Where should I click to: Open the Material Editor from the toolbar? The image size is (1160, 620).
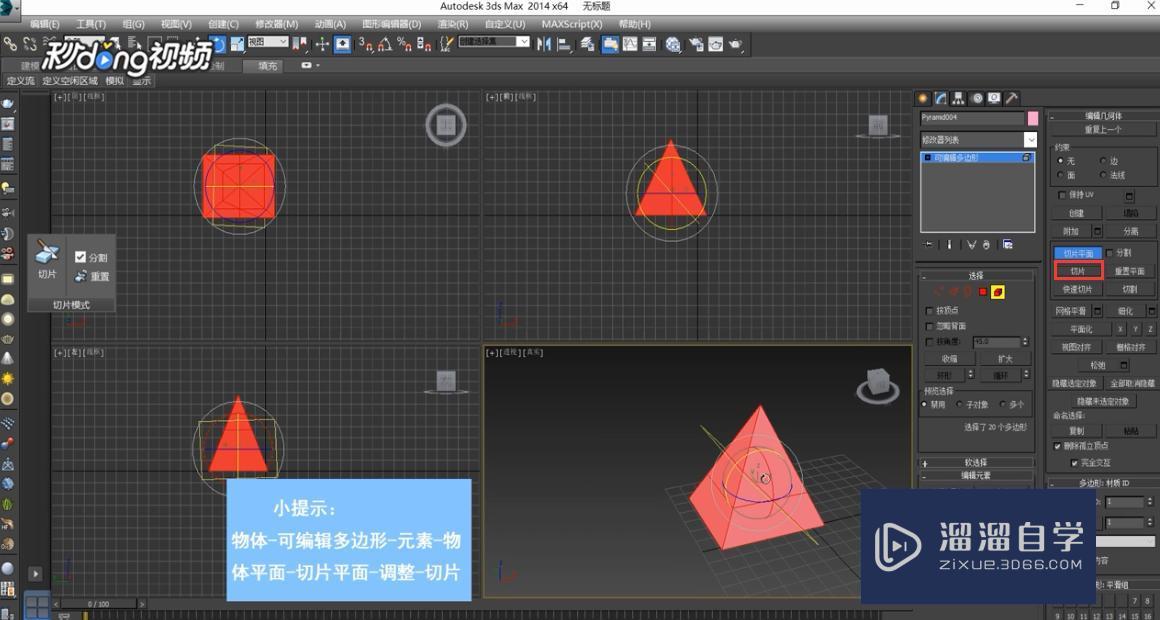(672, 44)
